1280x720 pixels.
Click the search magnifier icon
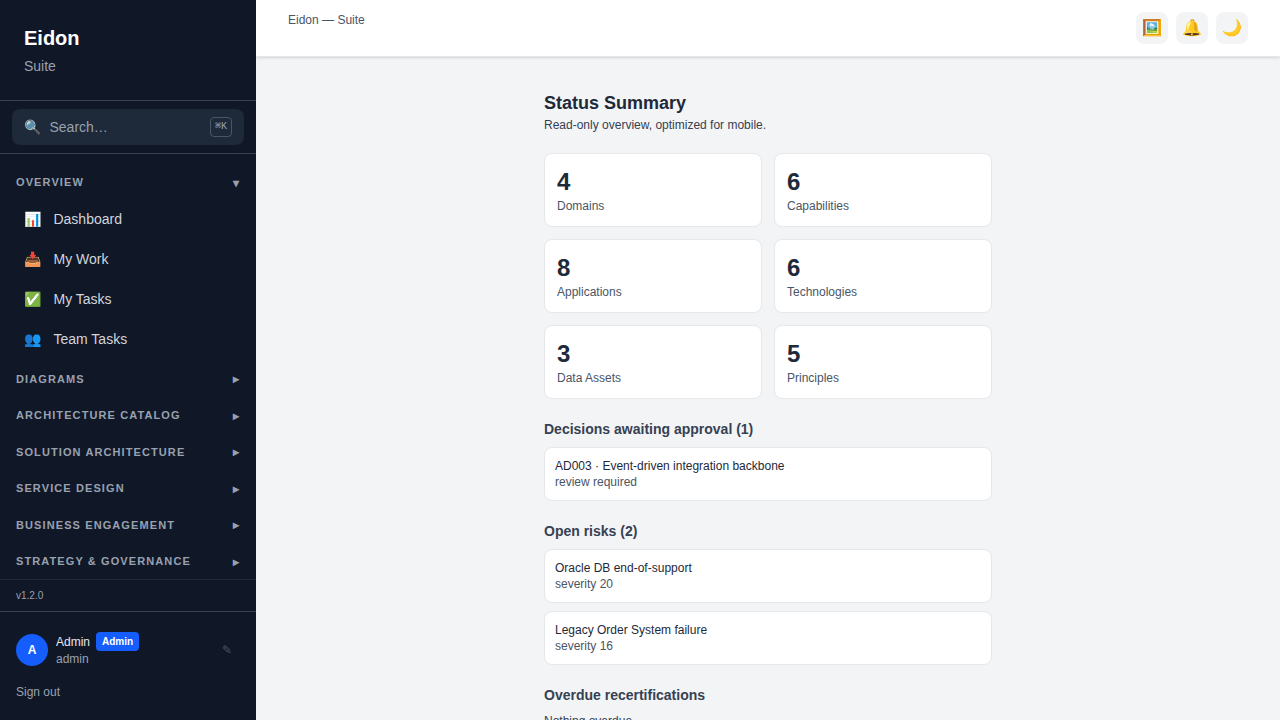33,127
